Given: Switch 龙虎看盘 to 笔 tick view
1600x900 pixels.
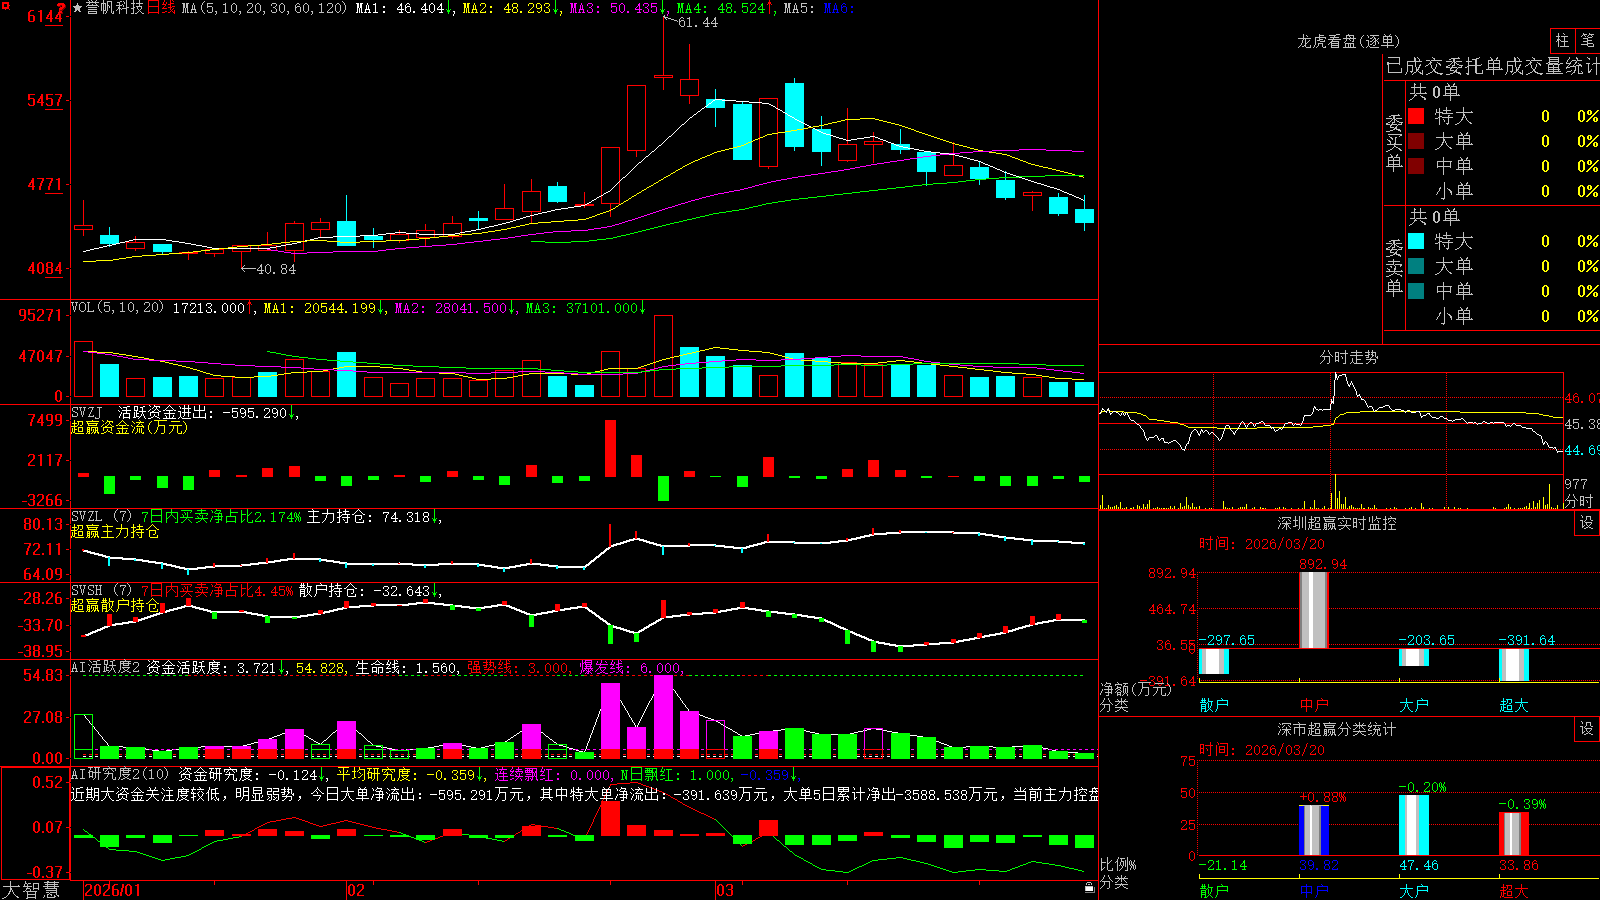Looking at the screenshot, I should [1588, 40].
